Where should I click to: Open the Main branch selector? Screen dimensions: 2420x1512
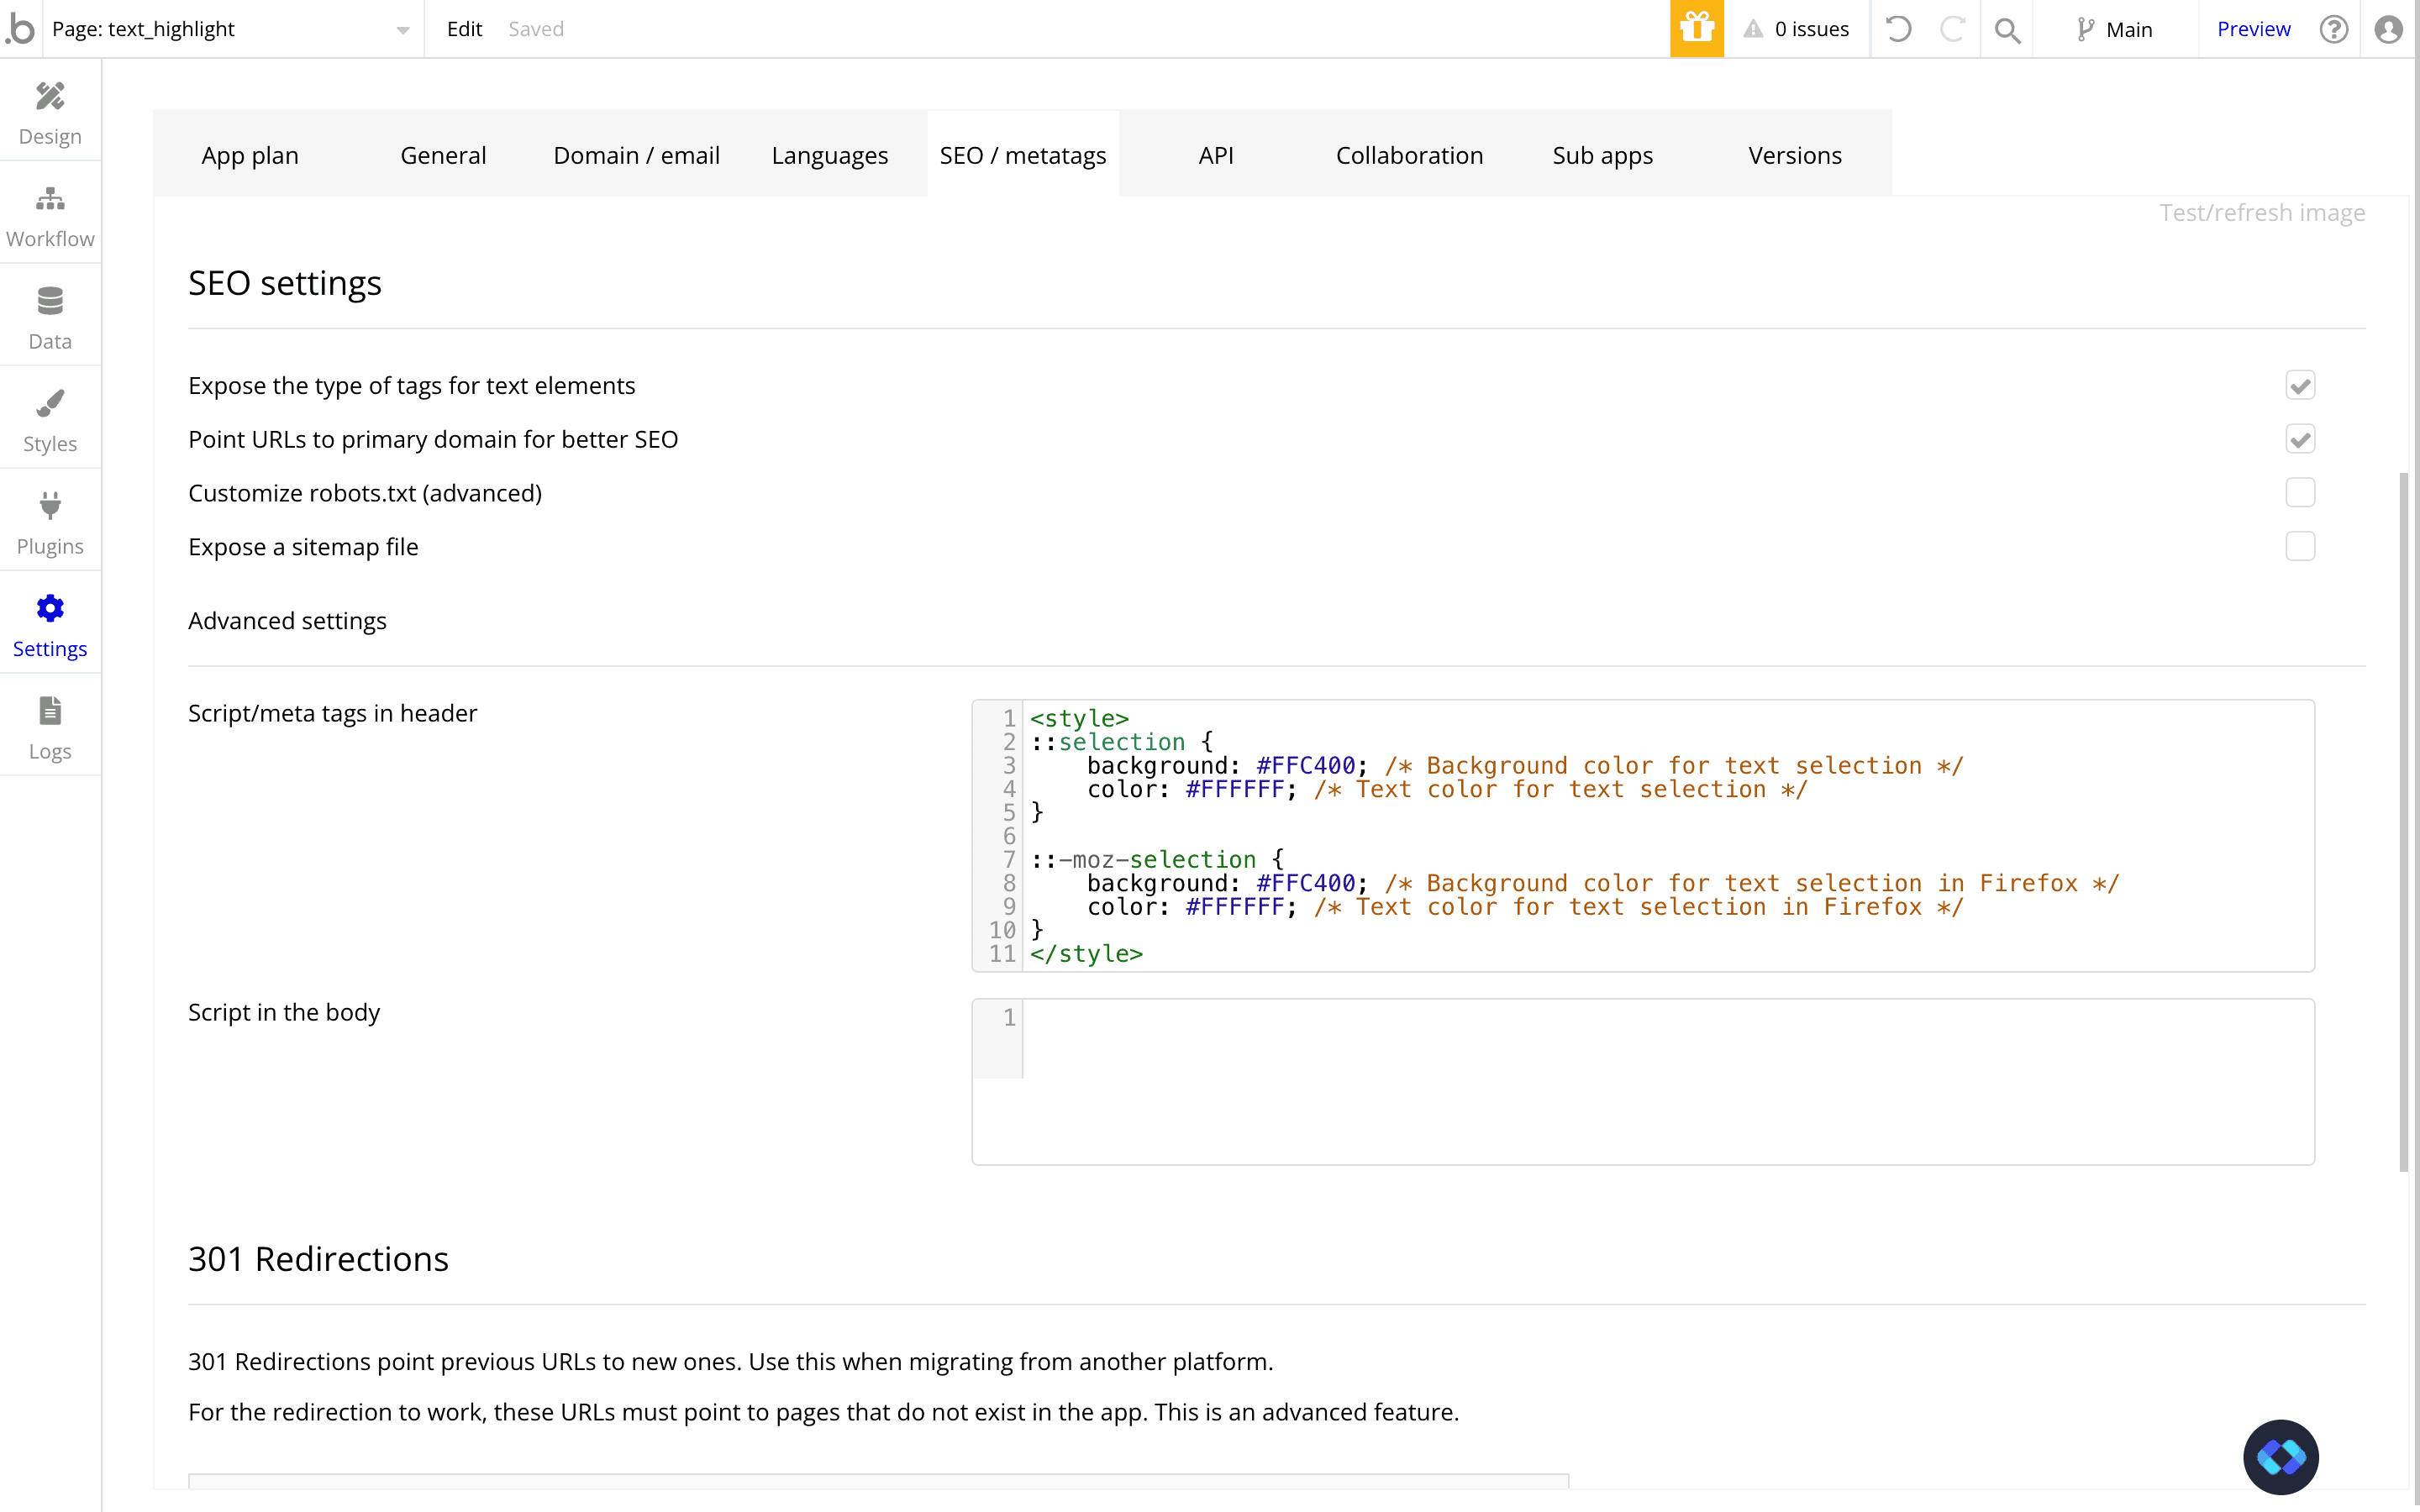[2114, 29]
